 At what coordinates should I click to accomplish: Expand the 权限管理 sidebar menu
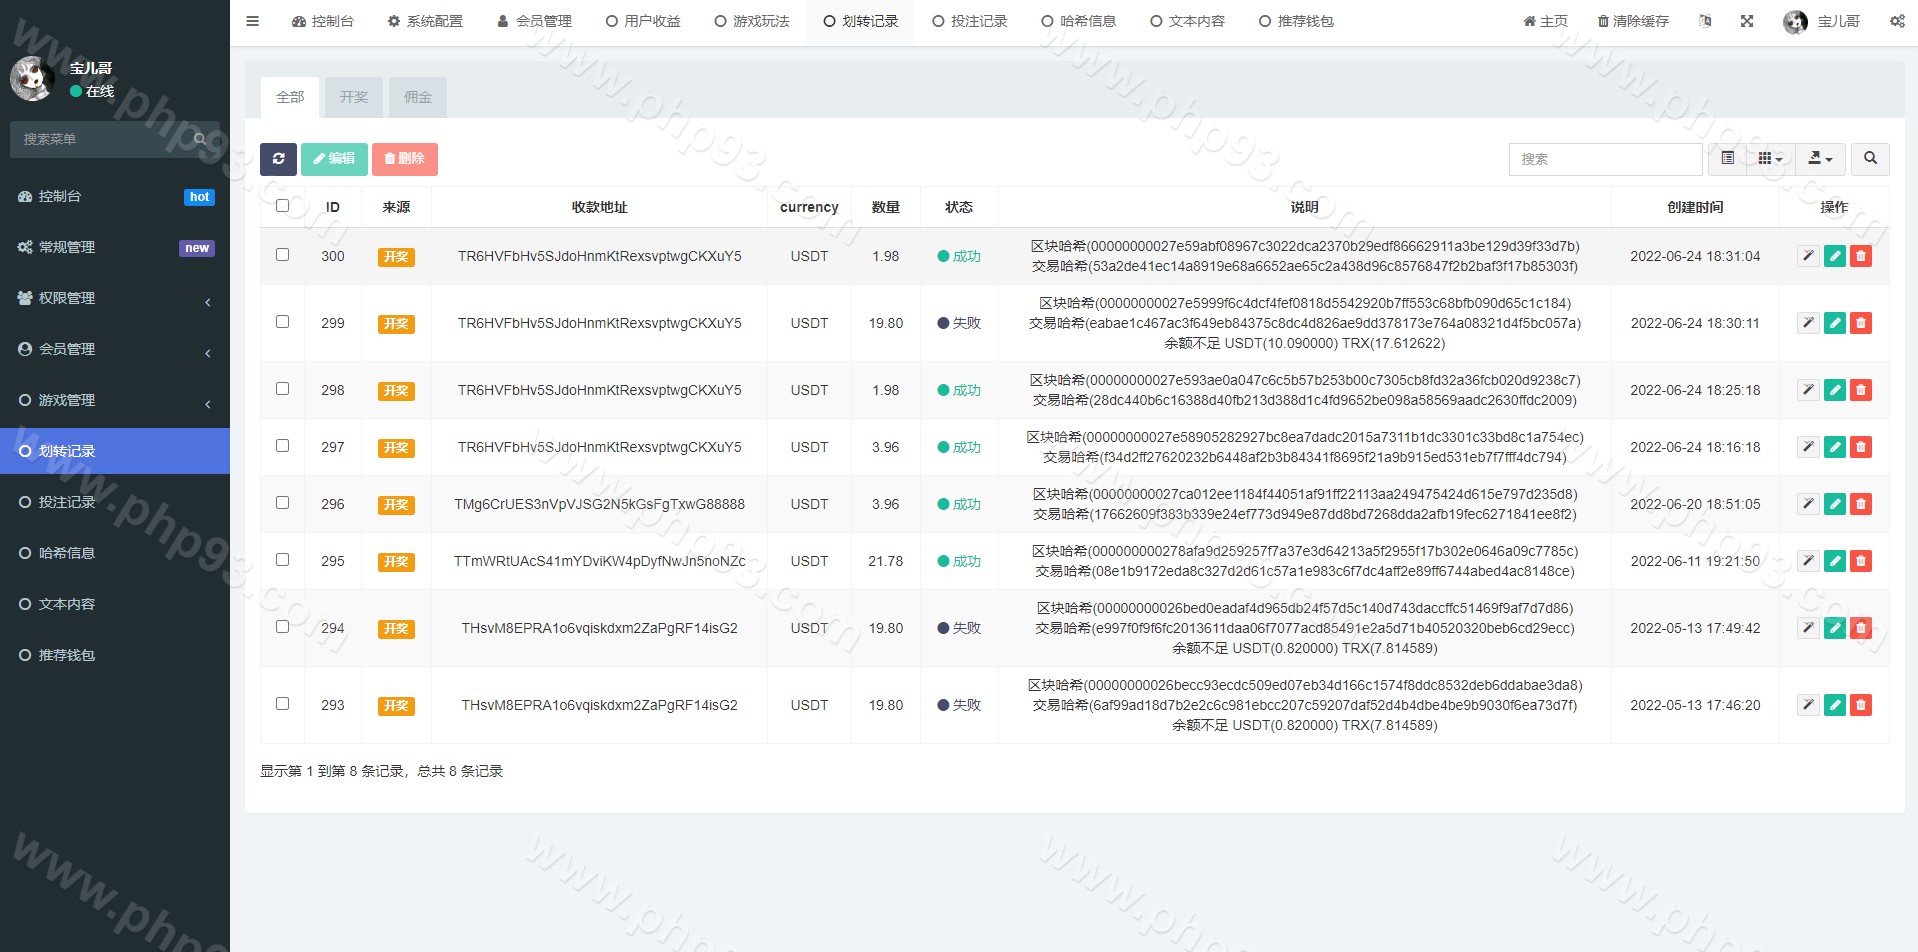click(115, 298)
